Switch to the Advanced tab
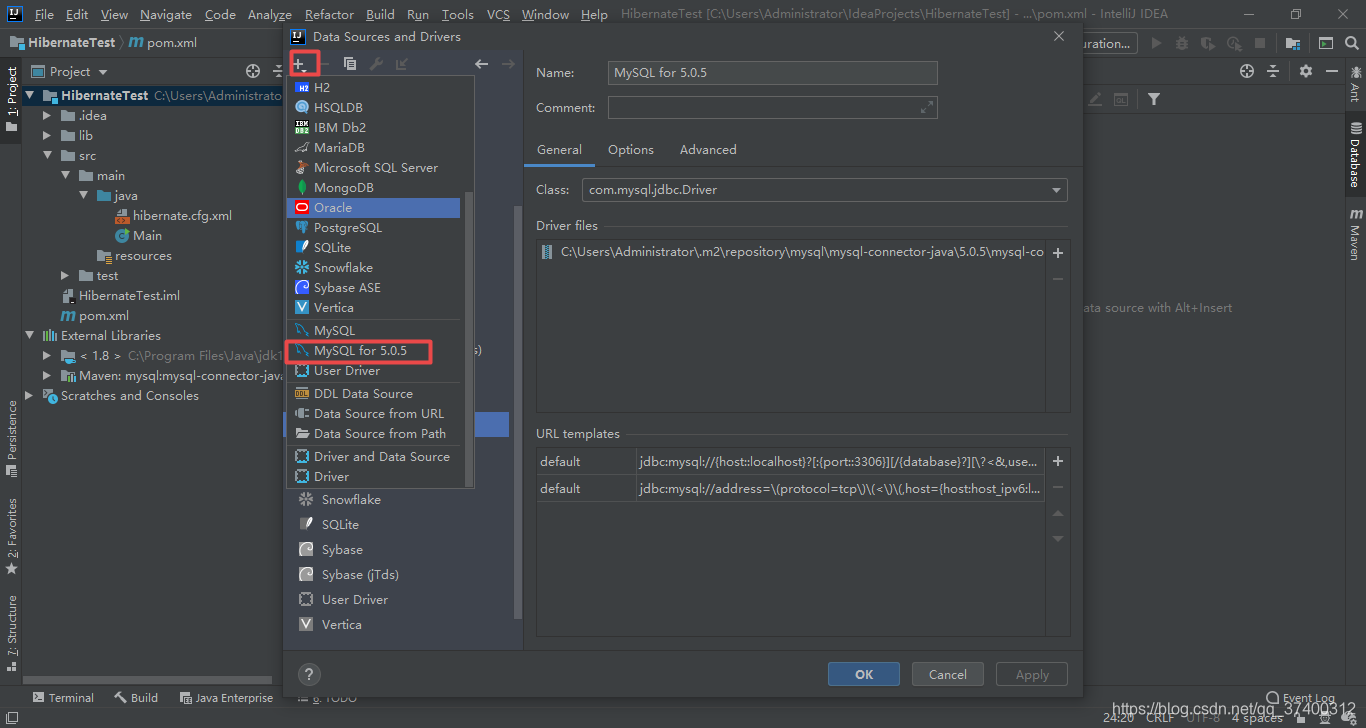This screenshot has width=1366, height=728. pyautogui.click(x=708, y=149)
